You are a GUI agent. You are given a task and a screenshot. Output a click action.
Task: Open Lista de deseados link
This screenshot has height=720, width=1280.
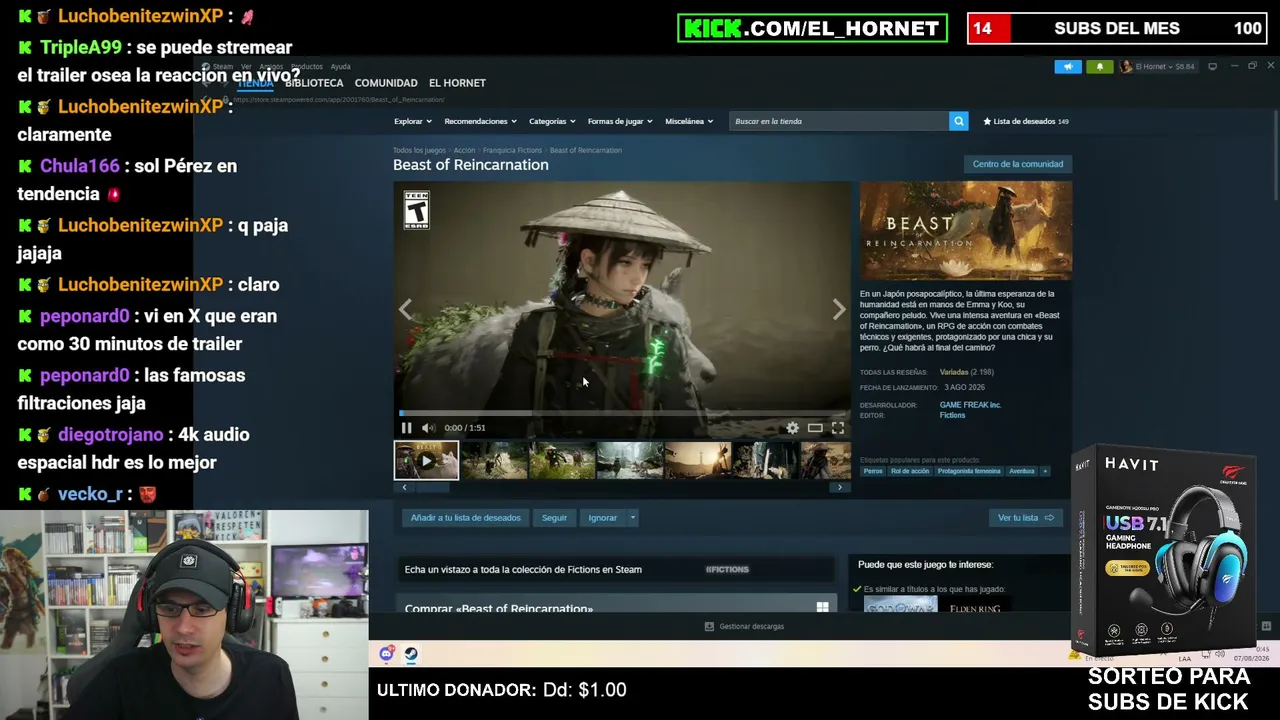[x=1026, y=121]
